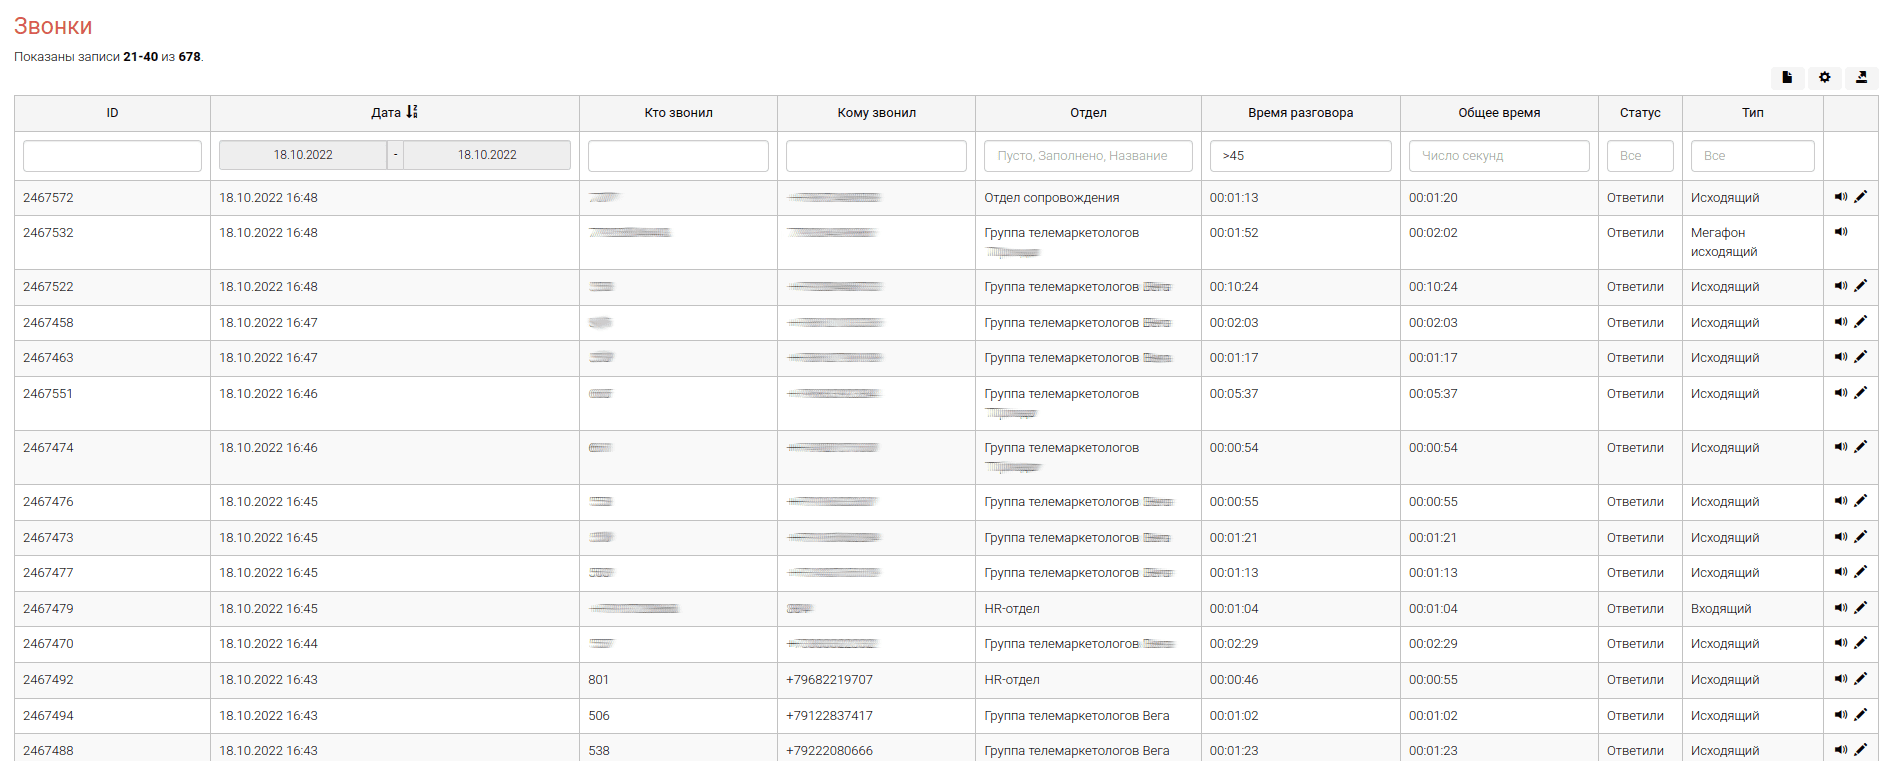Listen to HR-отдел incoming call 2467479
The image size is (1895, 761).
(1840, 608)
